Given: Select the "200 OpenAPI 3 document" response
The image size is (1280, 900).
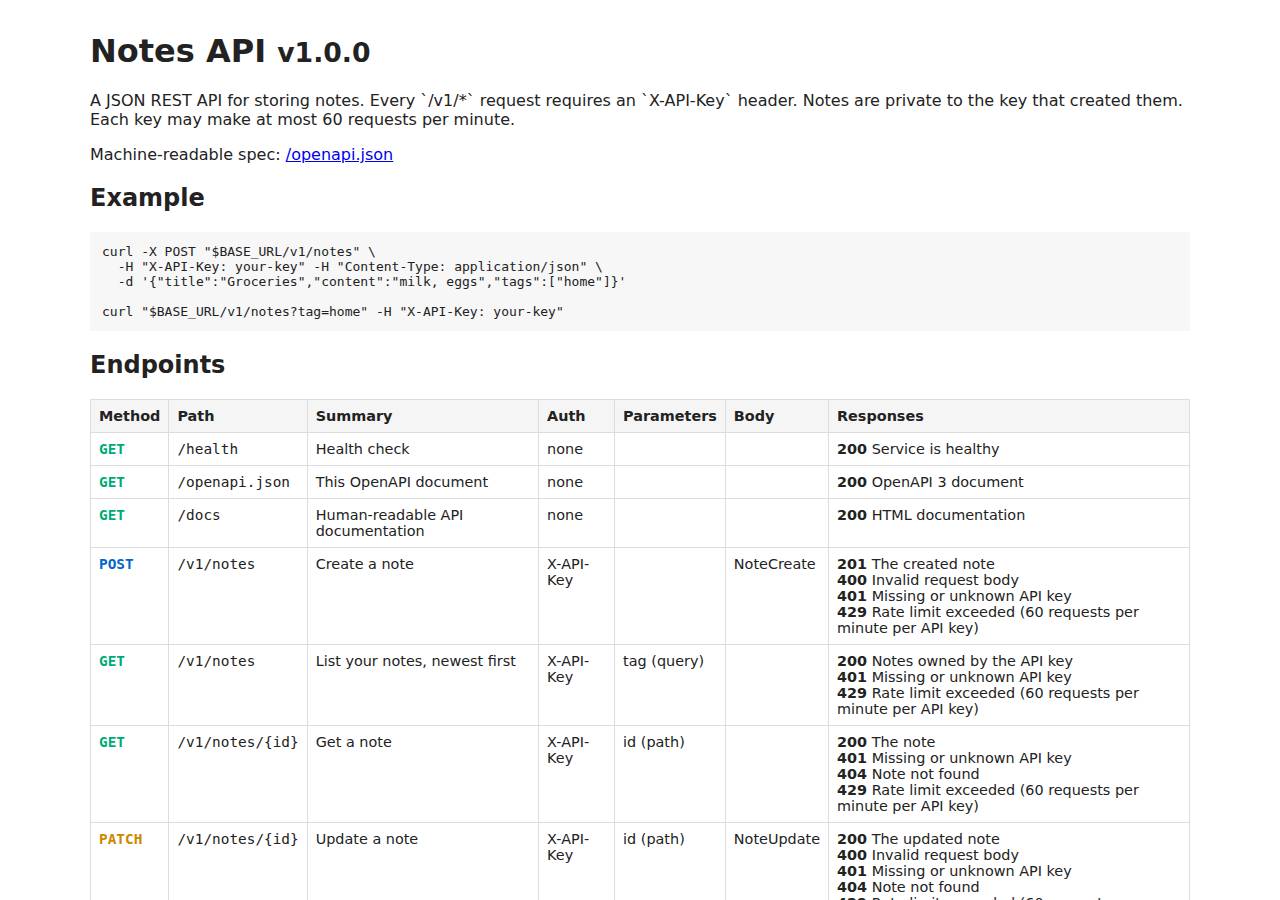Looking at the screenshot, I should tap(930, 482).
